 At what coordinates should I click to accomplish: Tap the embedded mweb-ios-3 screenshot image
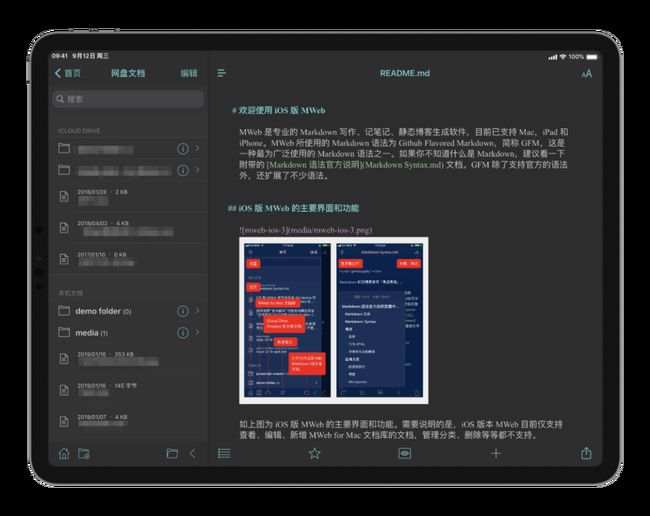(334, 320)
